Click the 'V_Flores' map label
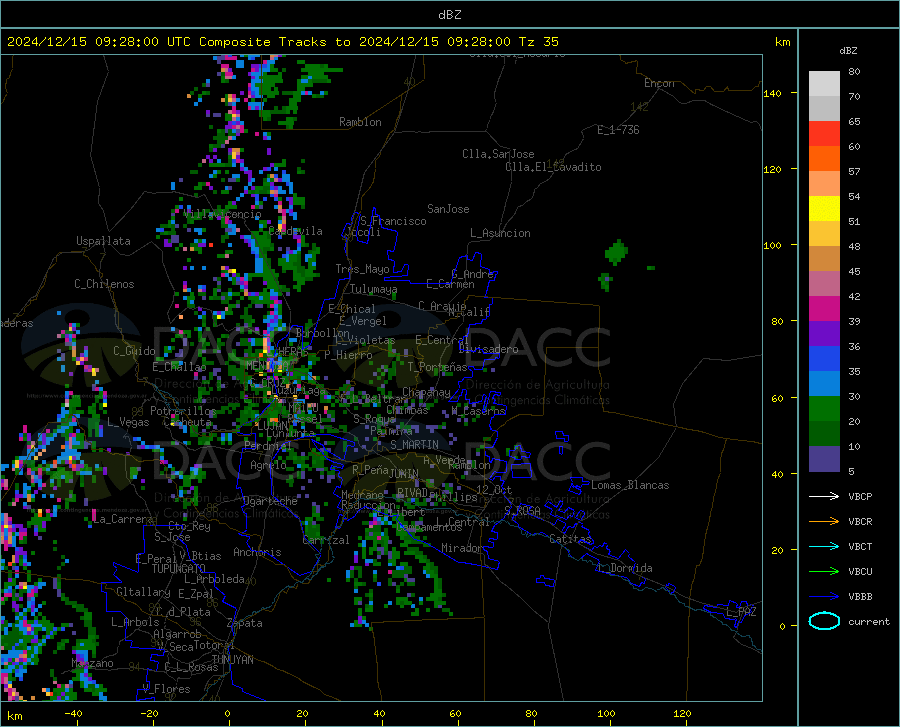This screenshot has height=727, width=900. point(166,689)
